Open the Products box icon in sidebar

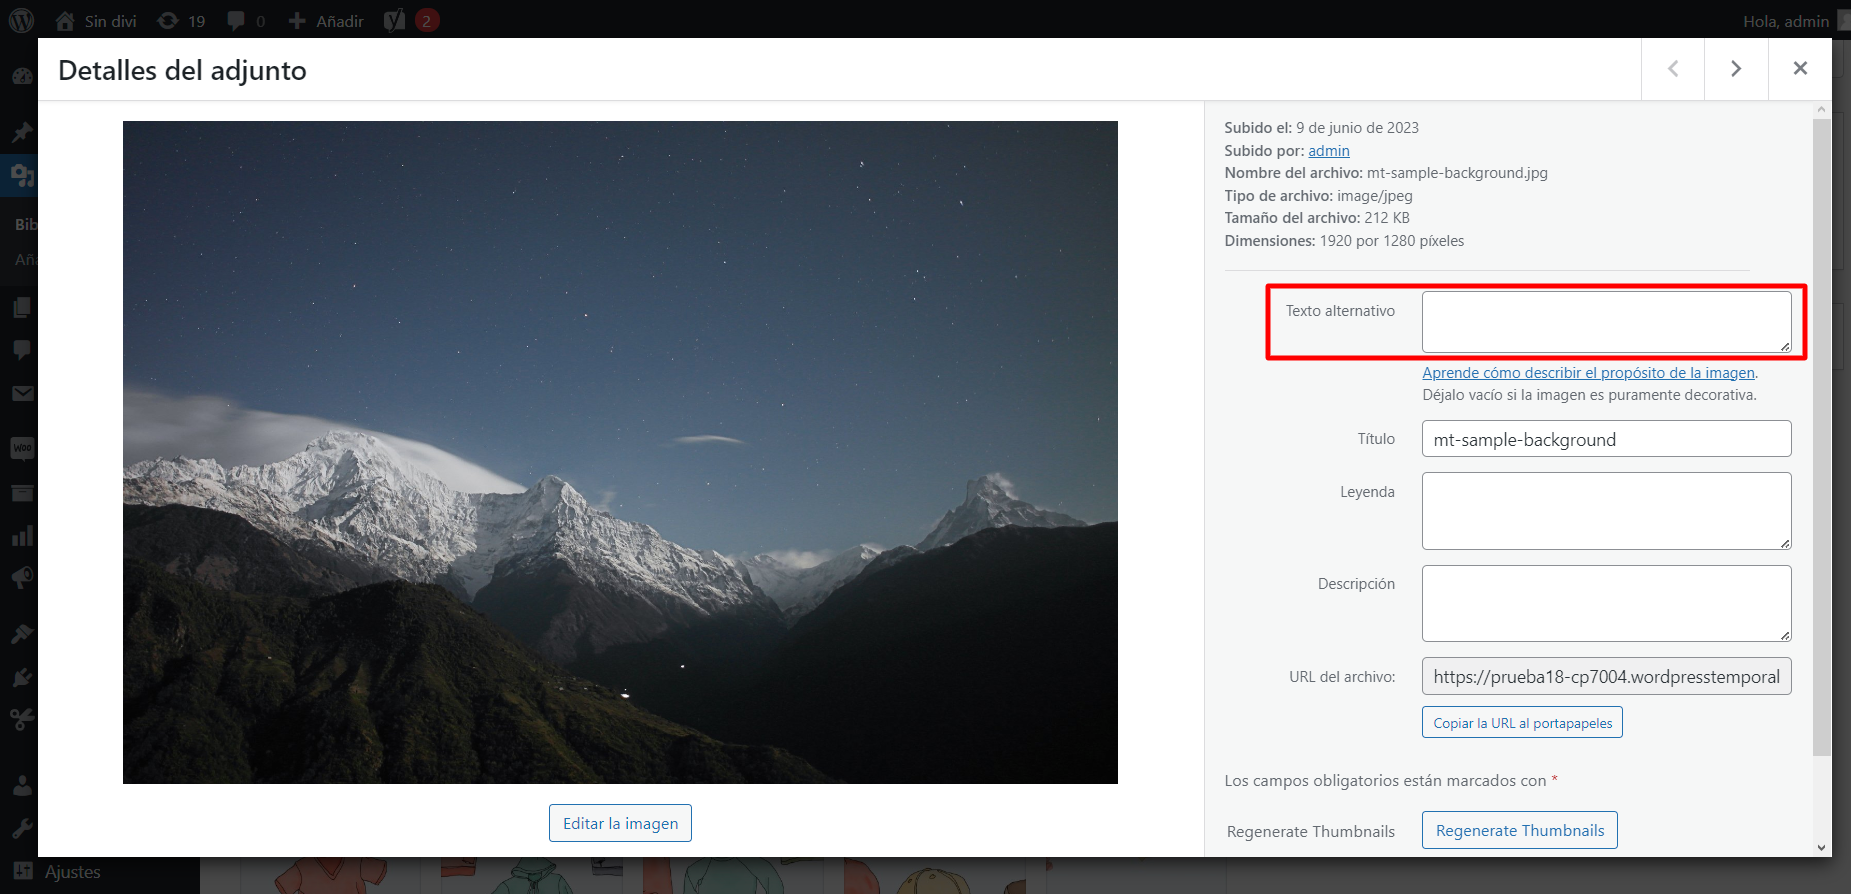(21, 492)
